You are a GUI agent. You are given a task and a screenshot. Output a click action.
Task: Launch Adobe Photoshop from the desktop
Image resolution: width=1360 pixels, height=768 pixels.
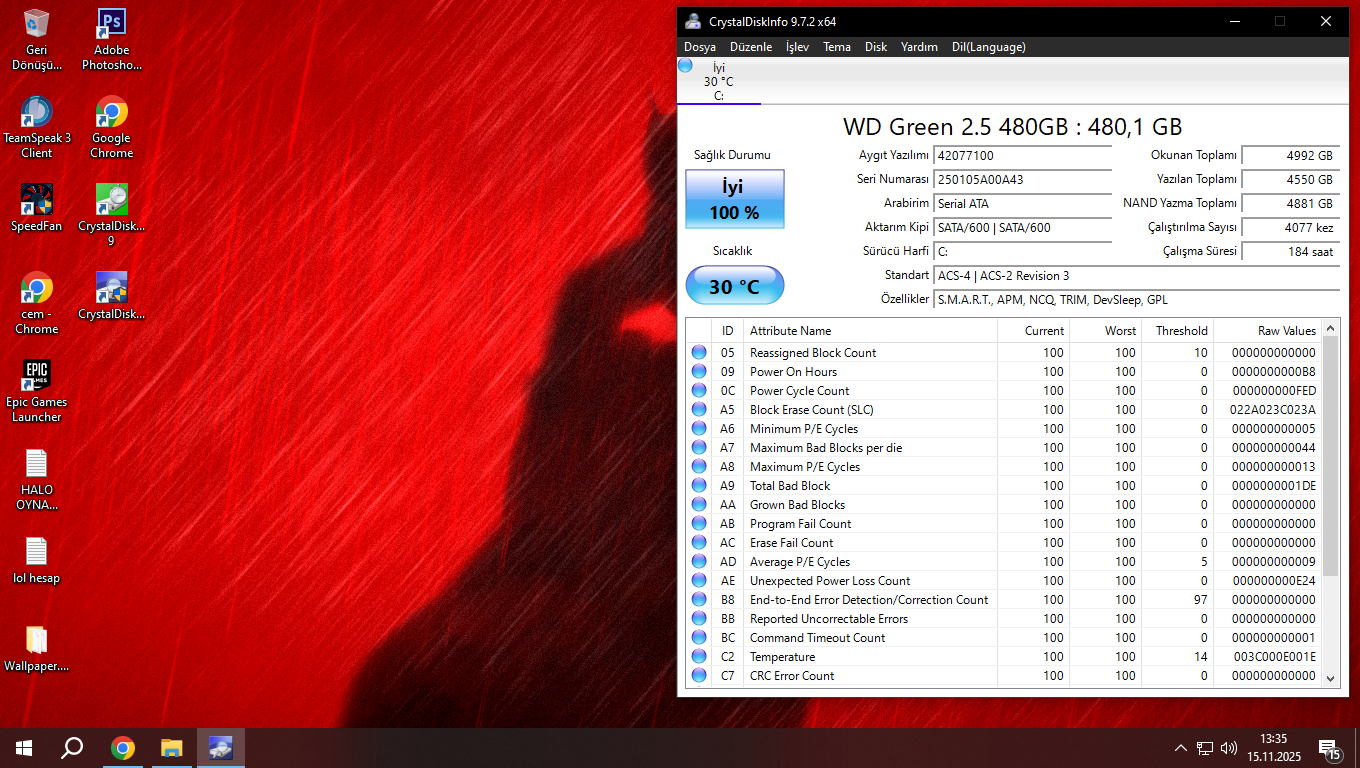pos(111,39)
